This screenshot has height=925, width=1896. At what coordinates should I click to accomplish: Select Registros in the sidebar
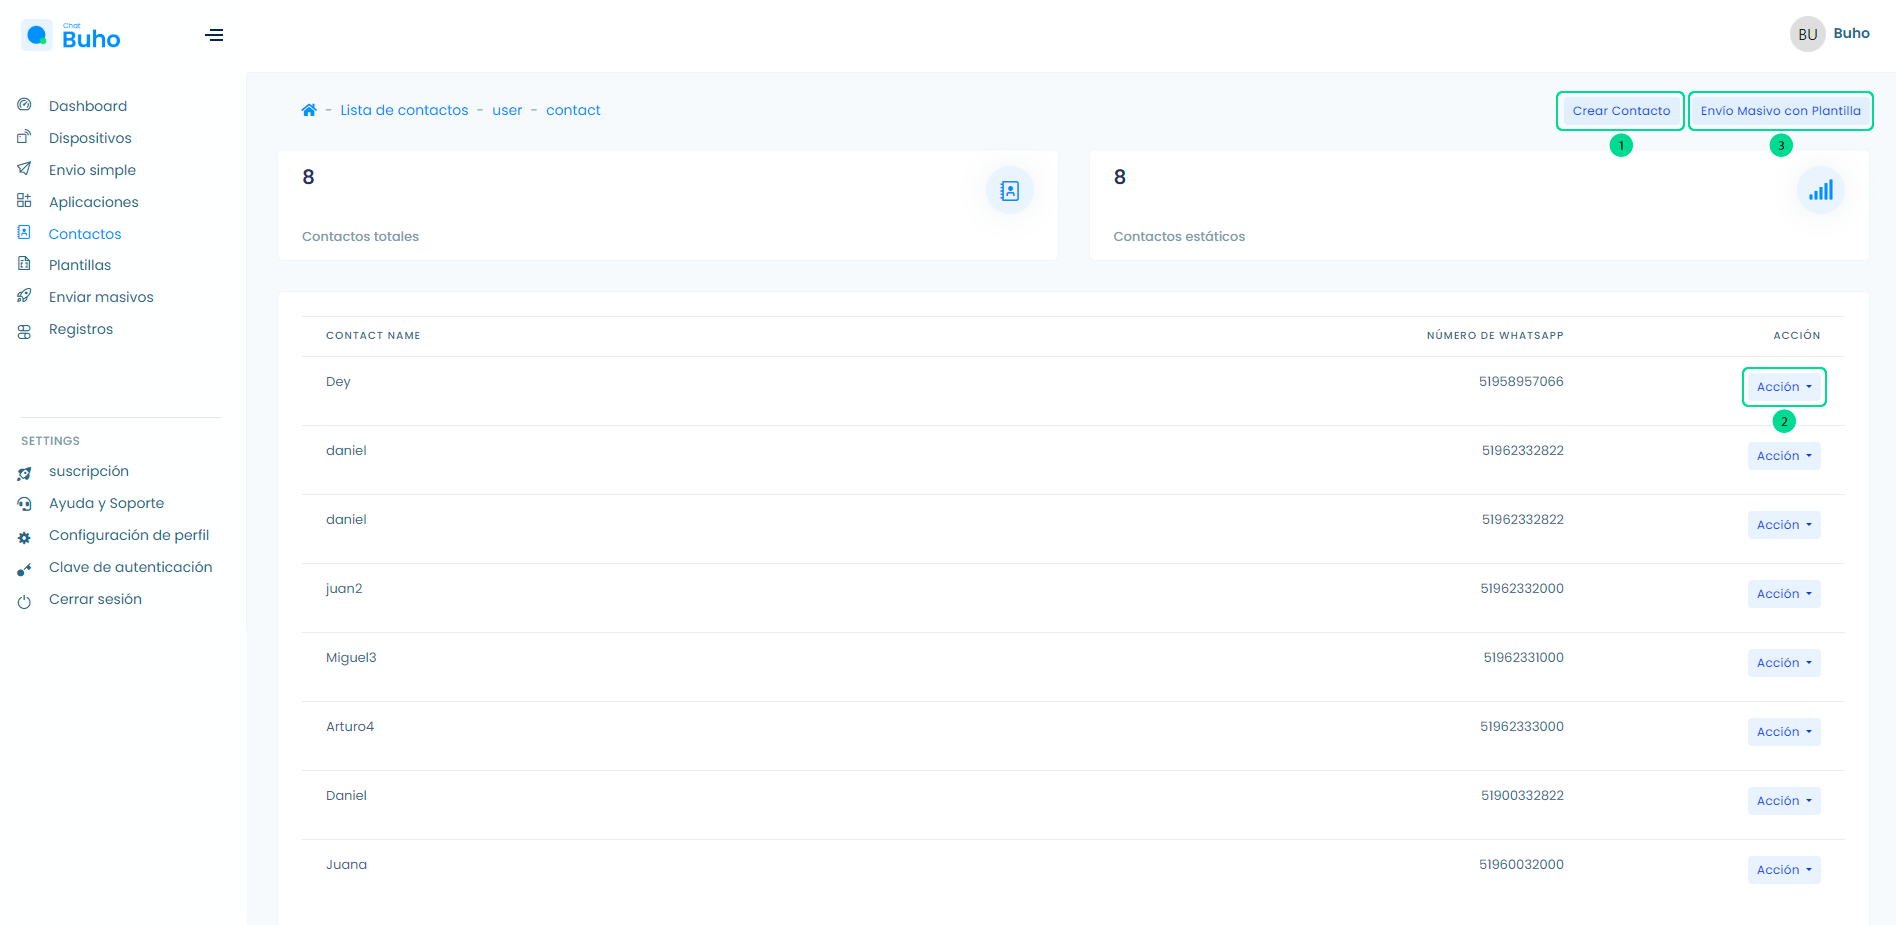click(x=81, y=329)
